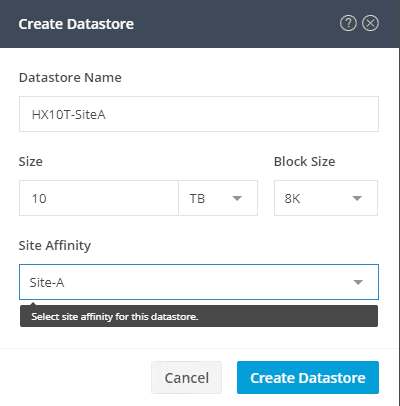Cancel the datastore creation

(x=186, y=377)
